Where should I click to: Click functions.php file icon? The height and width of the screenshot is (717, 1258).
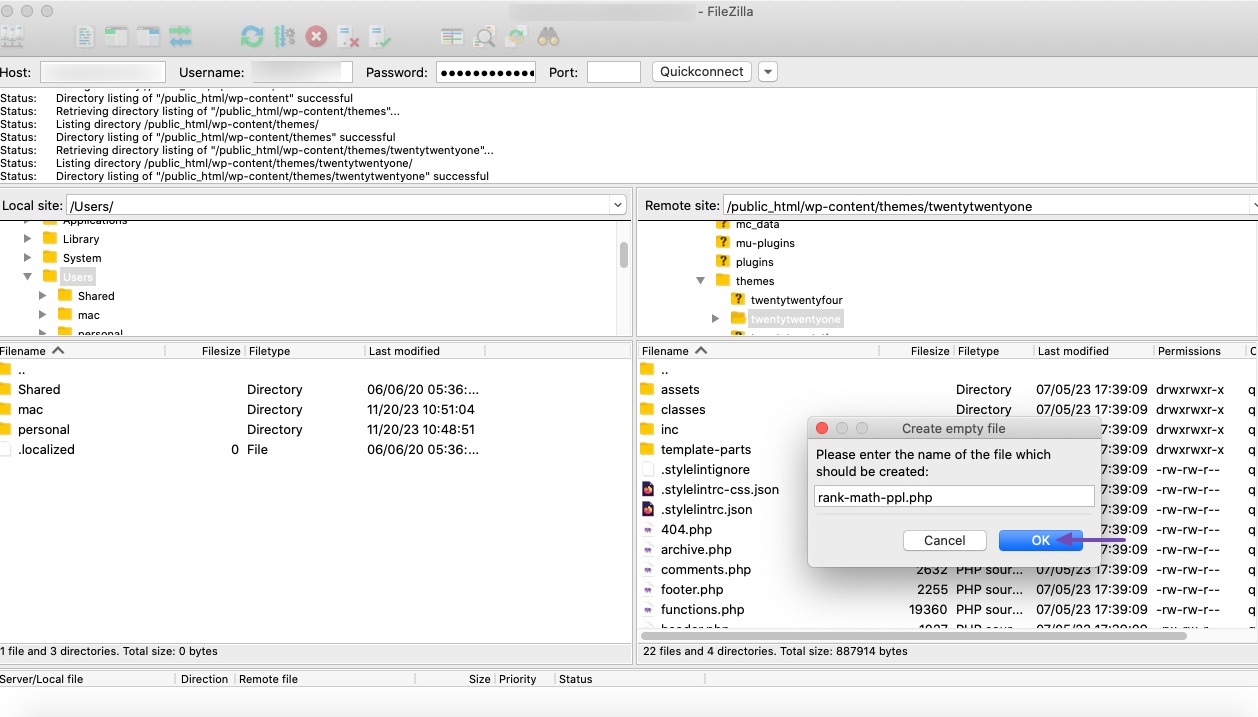click(x=647, y=609)
